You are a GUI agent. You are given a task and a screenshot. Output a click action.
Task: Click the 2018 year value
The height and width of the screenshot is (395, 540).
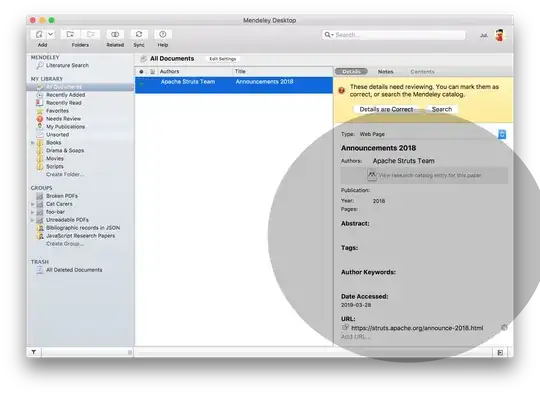[379, 201]
